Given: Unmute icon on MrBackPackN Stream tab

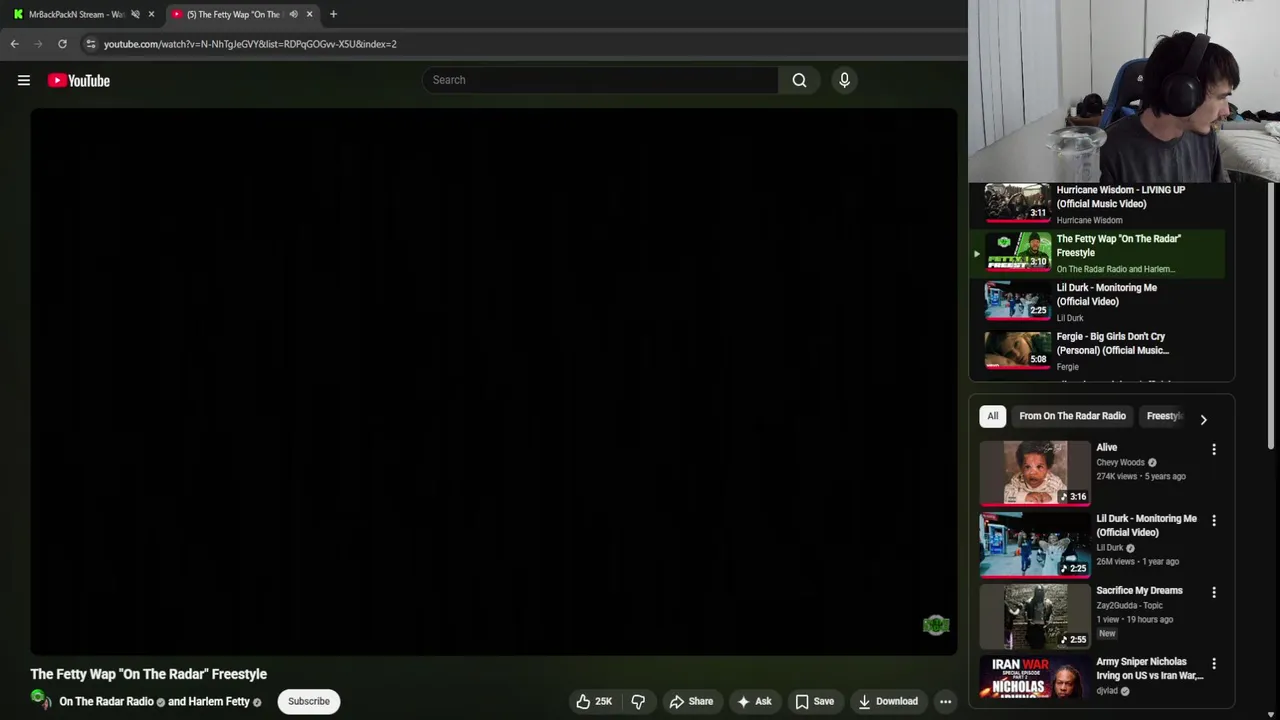Looking at the screenshot, I should [x=135, y=14].
